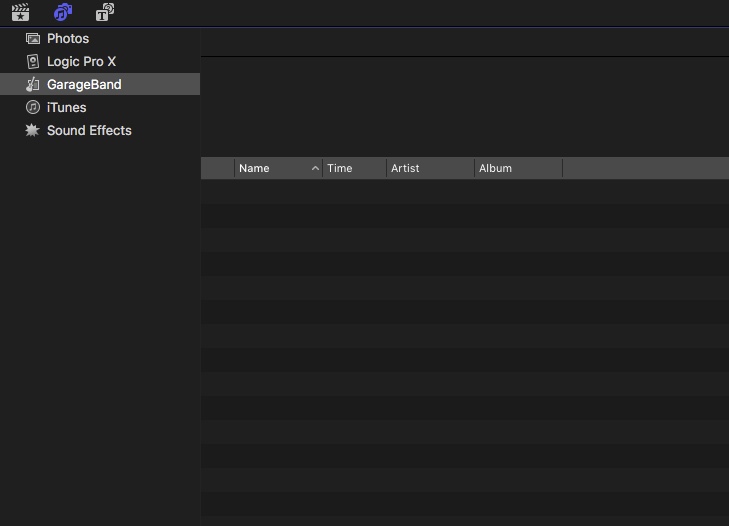Click the Logic Pro X speaker icon

(x=33, y=61)
